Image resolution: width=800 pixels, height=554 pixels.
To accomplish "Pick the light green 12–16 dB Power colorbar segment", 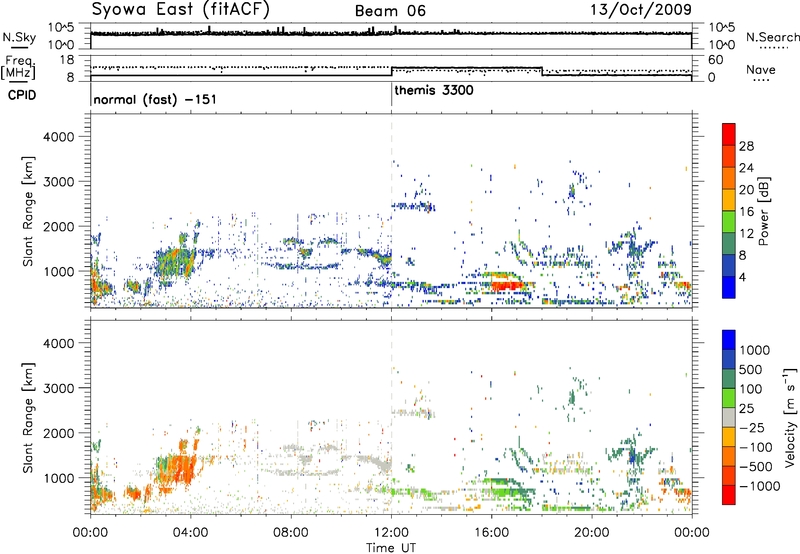I will click(729, 222).
